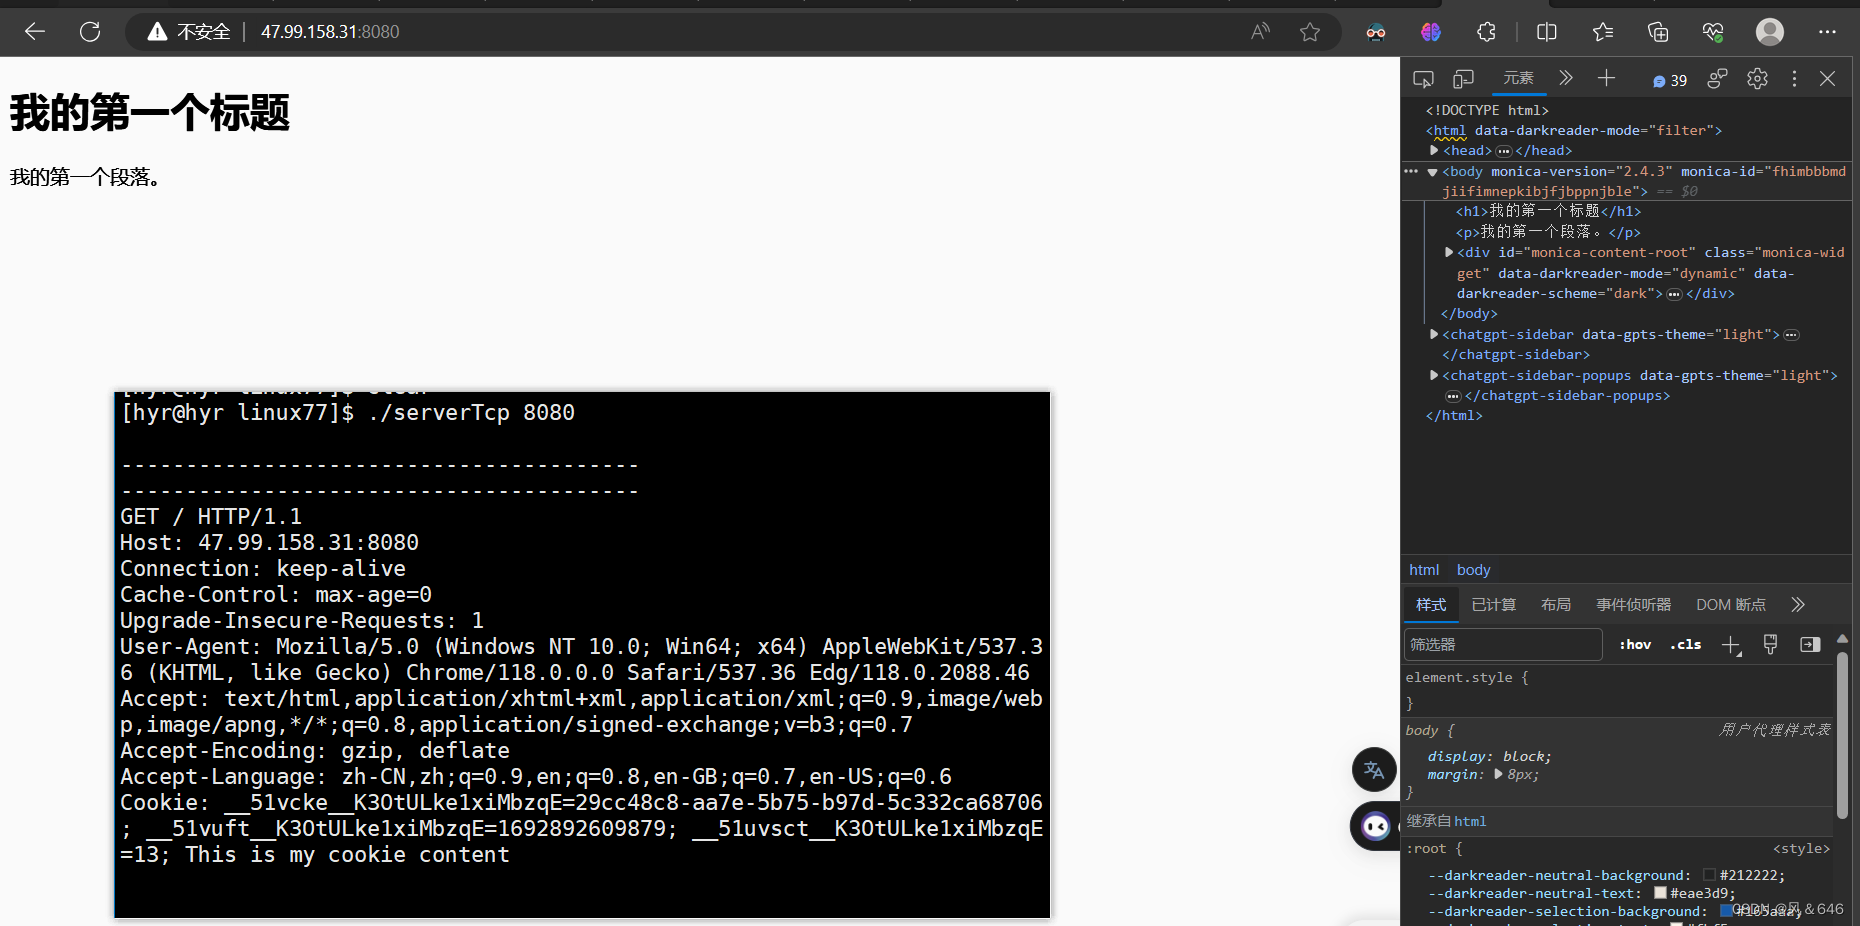Open the Extensions puzzle-piece icon
The height and width of the screenshot is (926, 1860).
point(1486,32)
